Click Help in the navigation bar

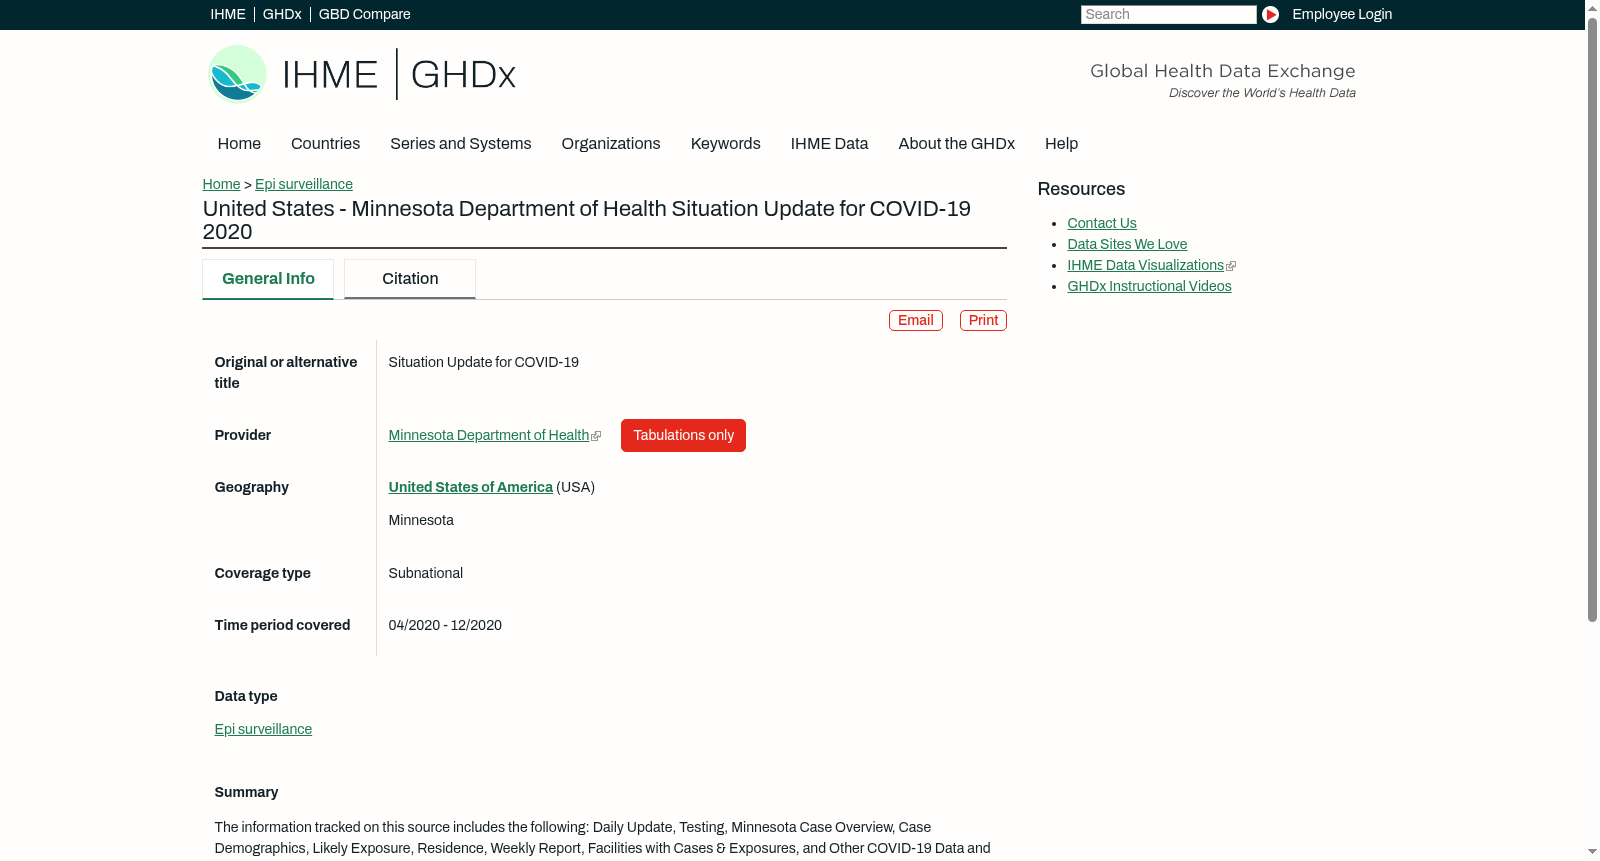(x=1061, y=144)
